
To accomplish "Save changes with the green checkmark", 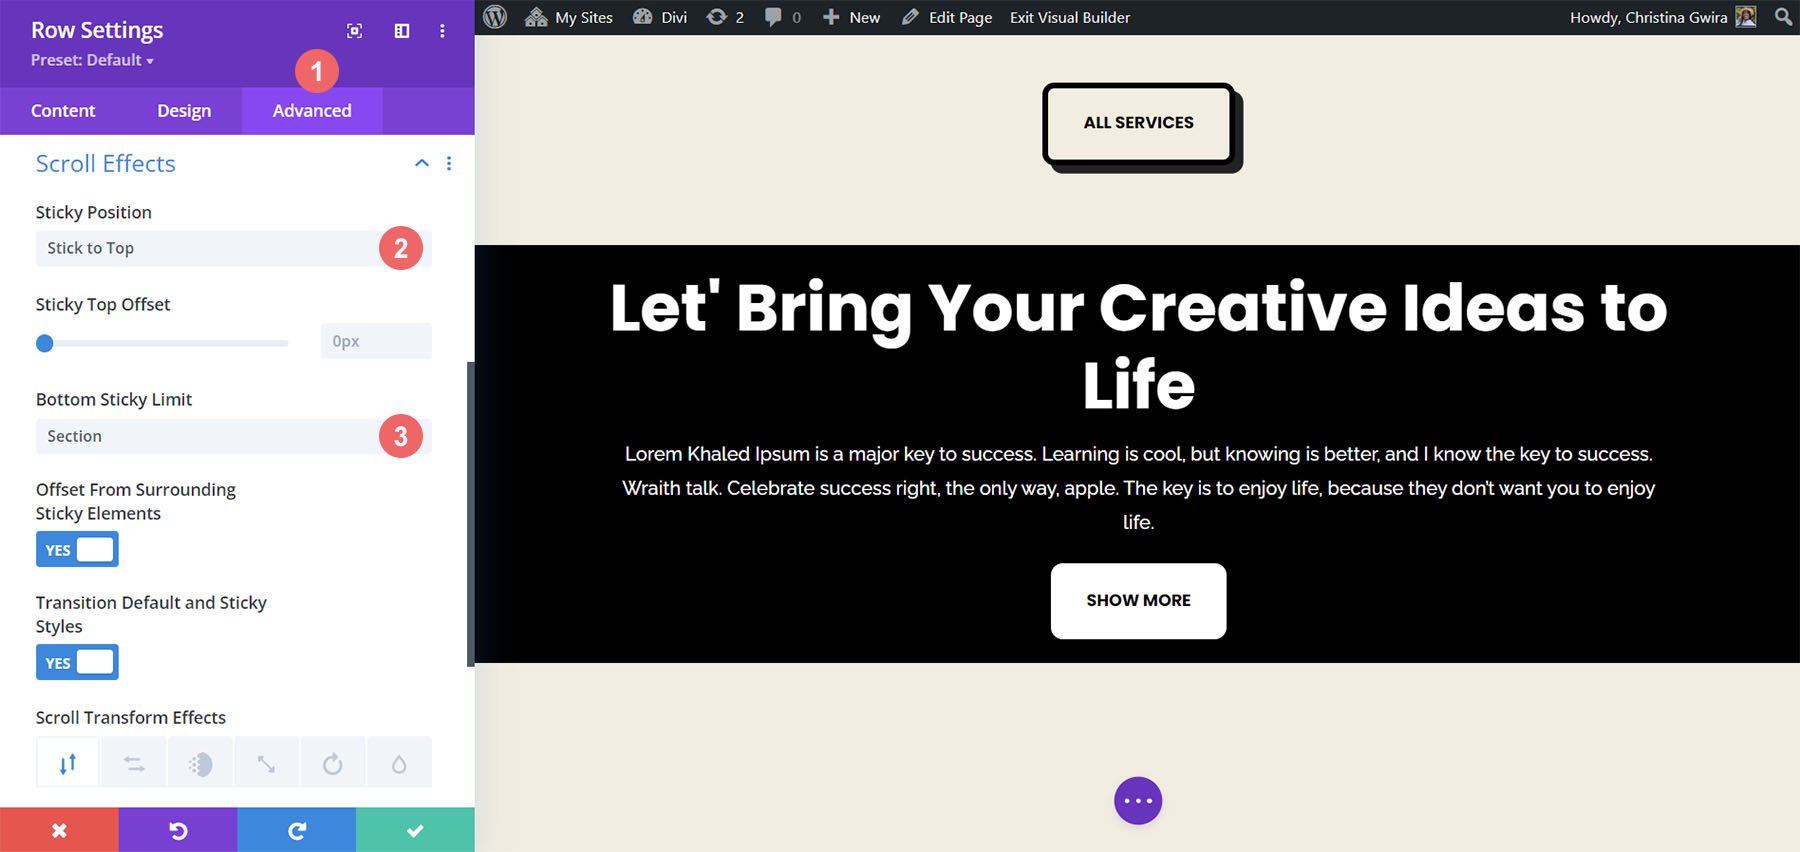I will click(x=415, y=830).
